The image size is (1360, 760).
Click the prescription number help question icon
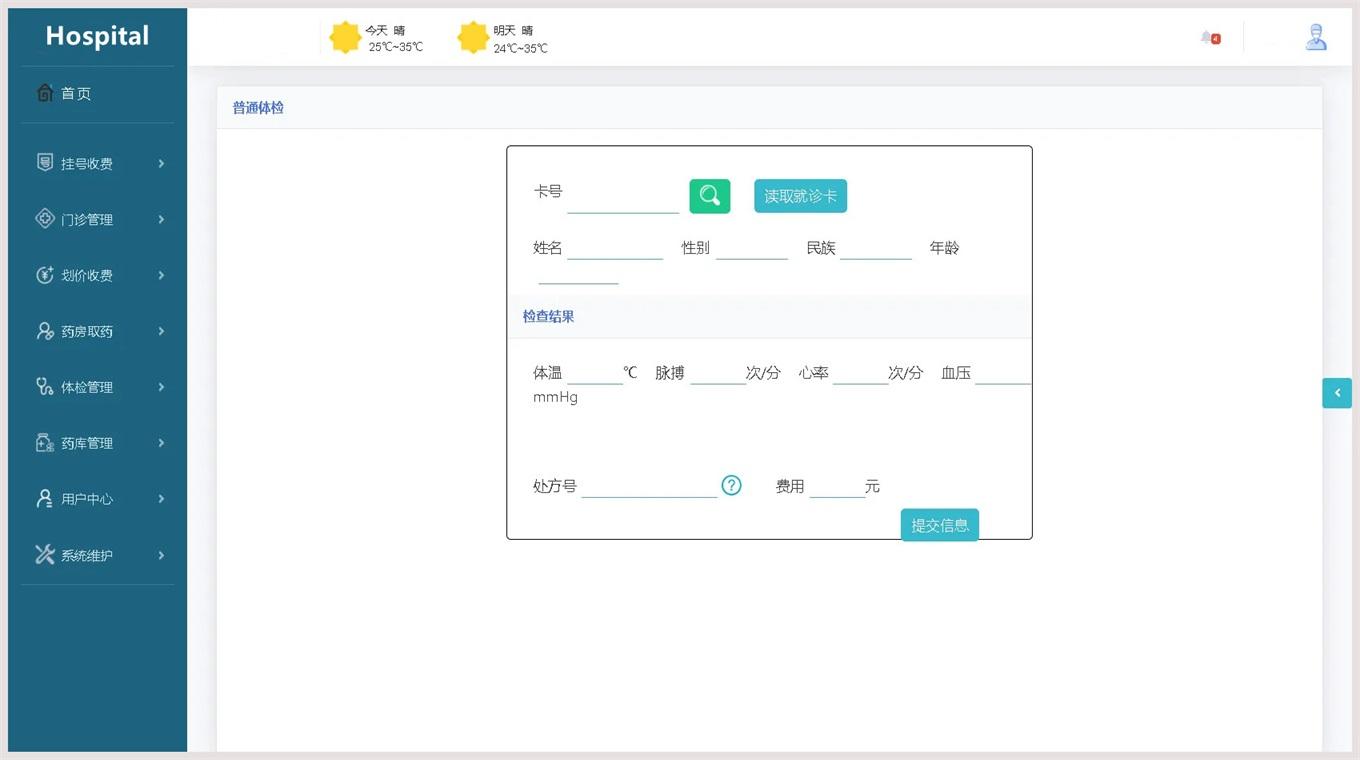click(x=732, y=486)
